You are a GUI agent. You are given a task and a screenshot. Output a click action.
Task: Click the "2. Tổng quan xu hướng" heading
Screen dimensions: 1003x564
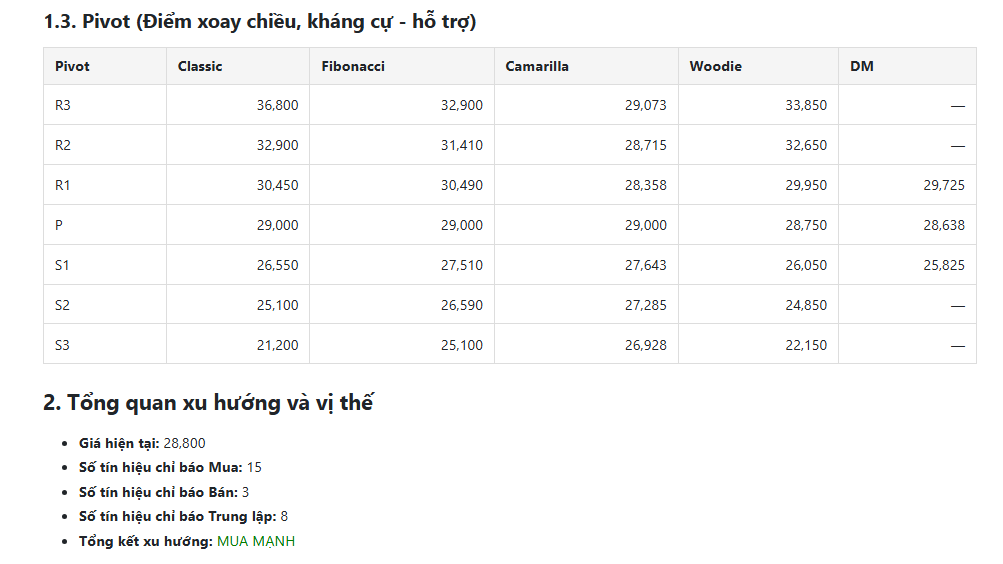click(x=208, y=403)
